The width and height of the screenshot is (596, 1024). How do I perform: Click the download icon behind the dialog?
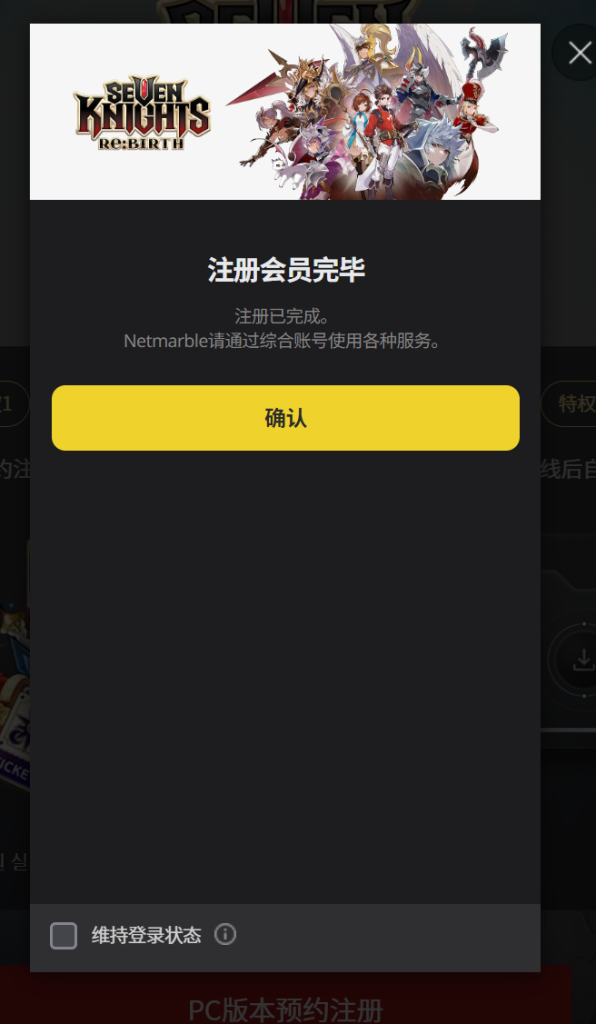click(583, 660)
